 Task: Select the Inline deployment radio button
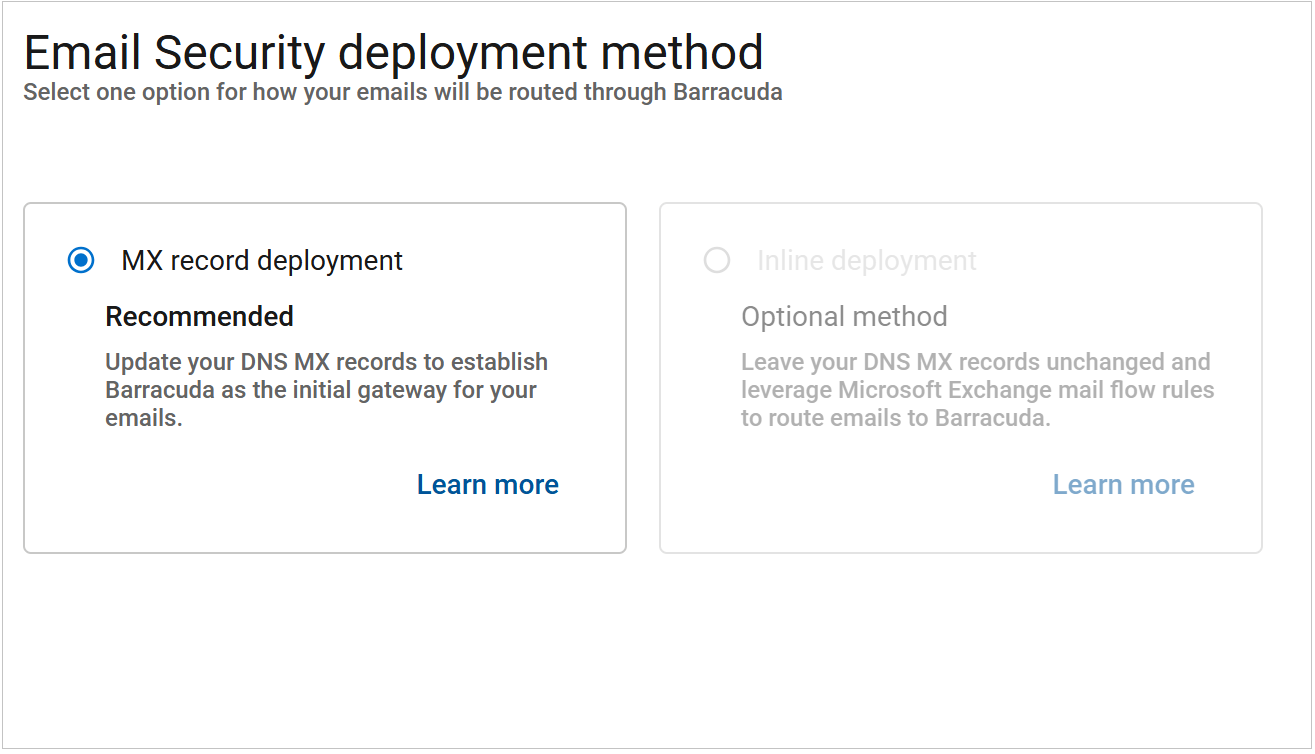pyautogui.click(x=717, y=261)
